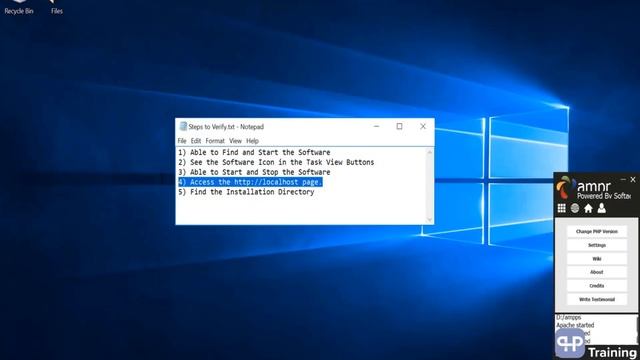The width and height of the screenshot is (640, 360).
Task: Open Files shortcut on desktop
Action: [x=57, y=8]
